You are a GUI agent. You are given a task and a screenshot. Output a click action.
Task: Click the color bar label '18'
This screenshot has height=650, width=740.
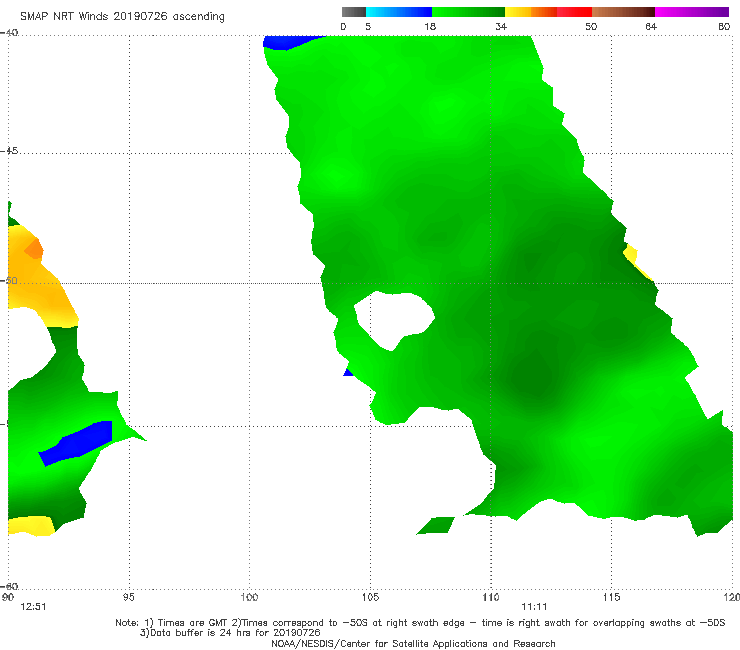point(430,26)
